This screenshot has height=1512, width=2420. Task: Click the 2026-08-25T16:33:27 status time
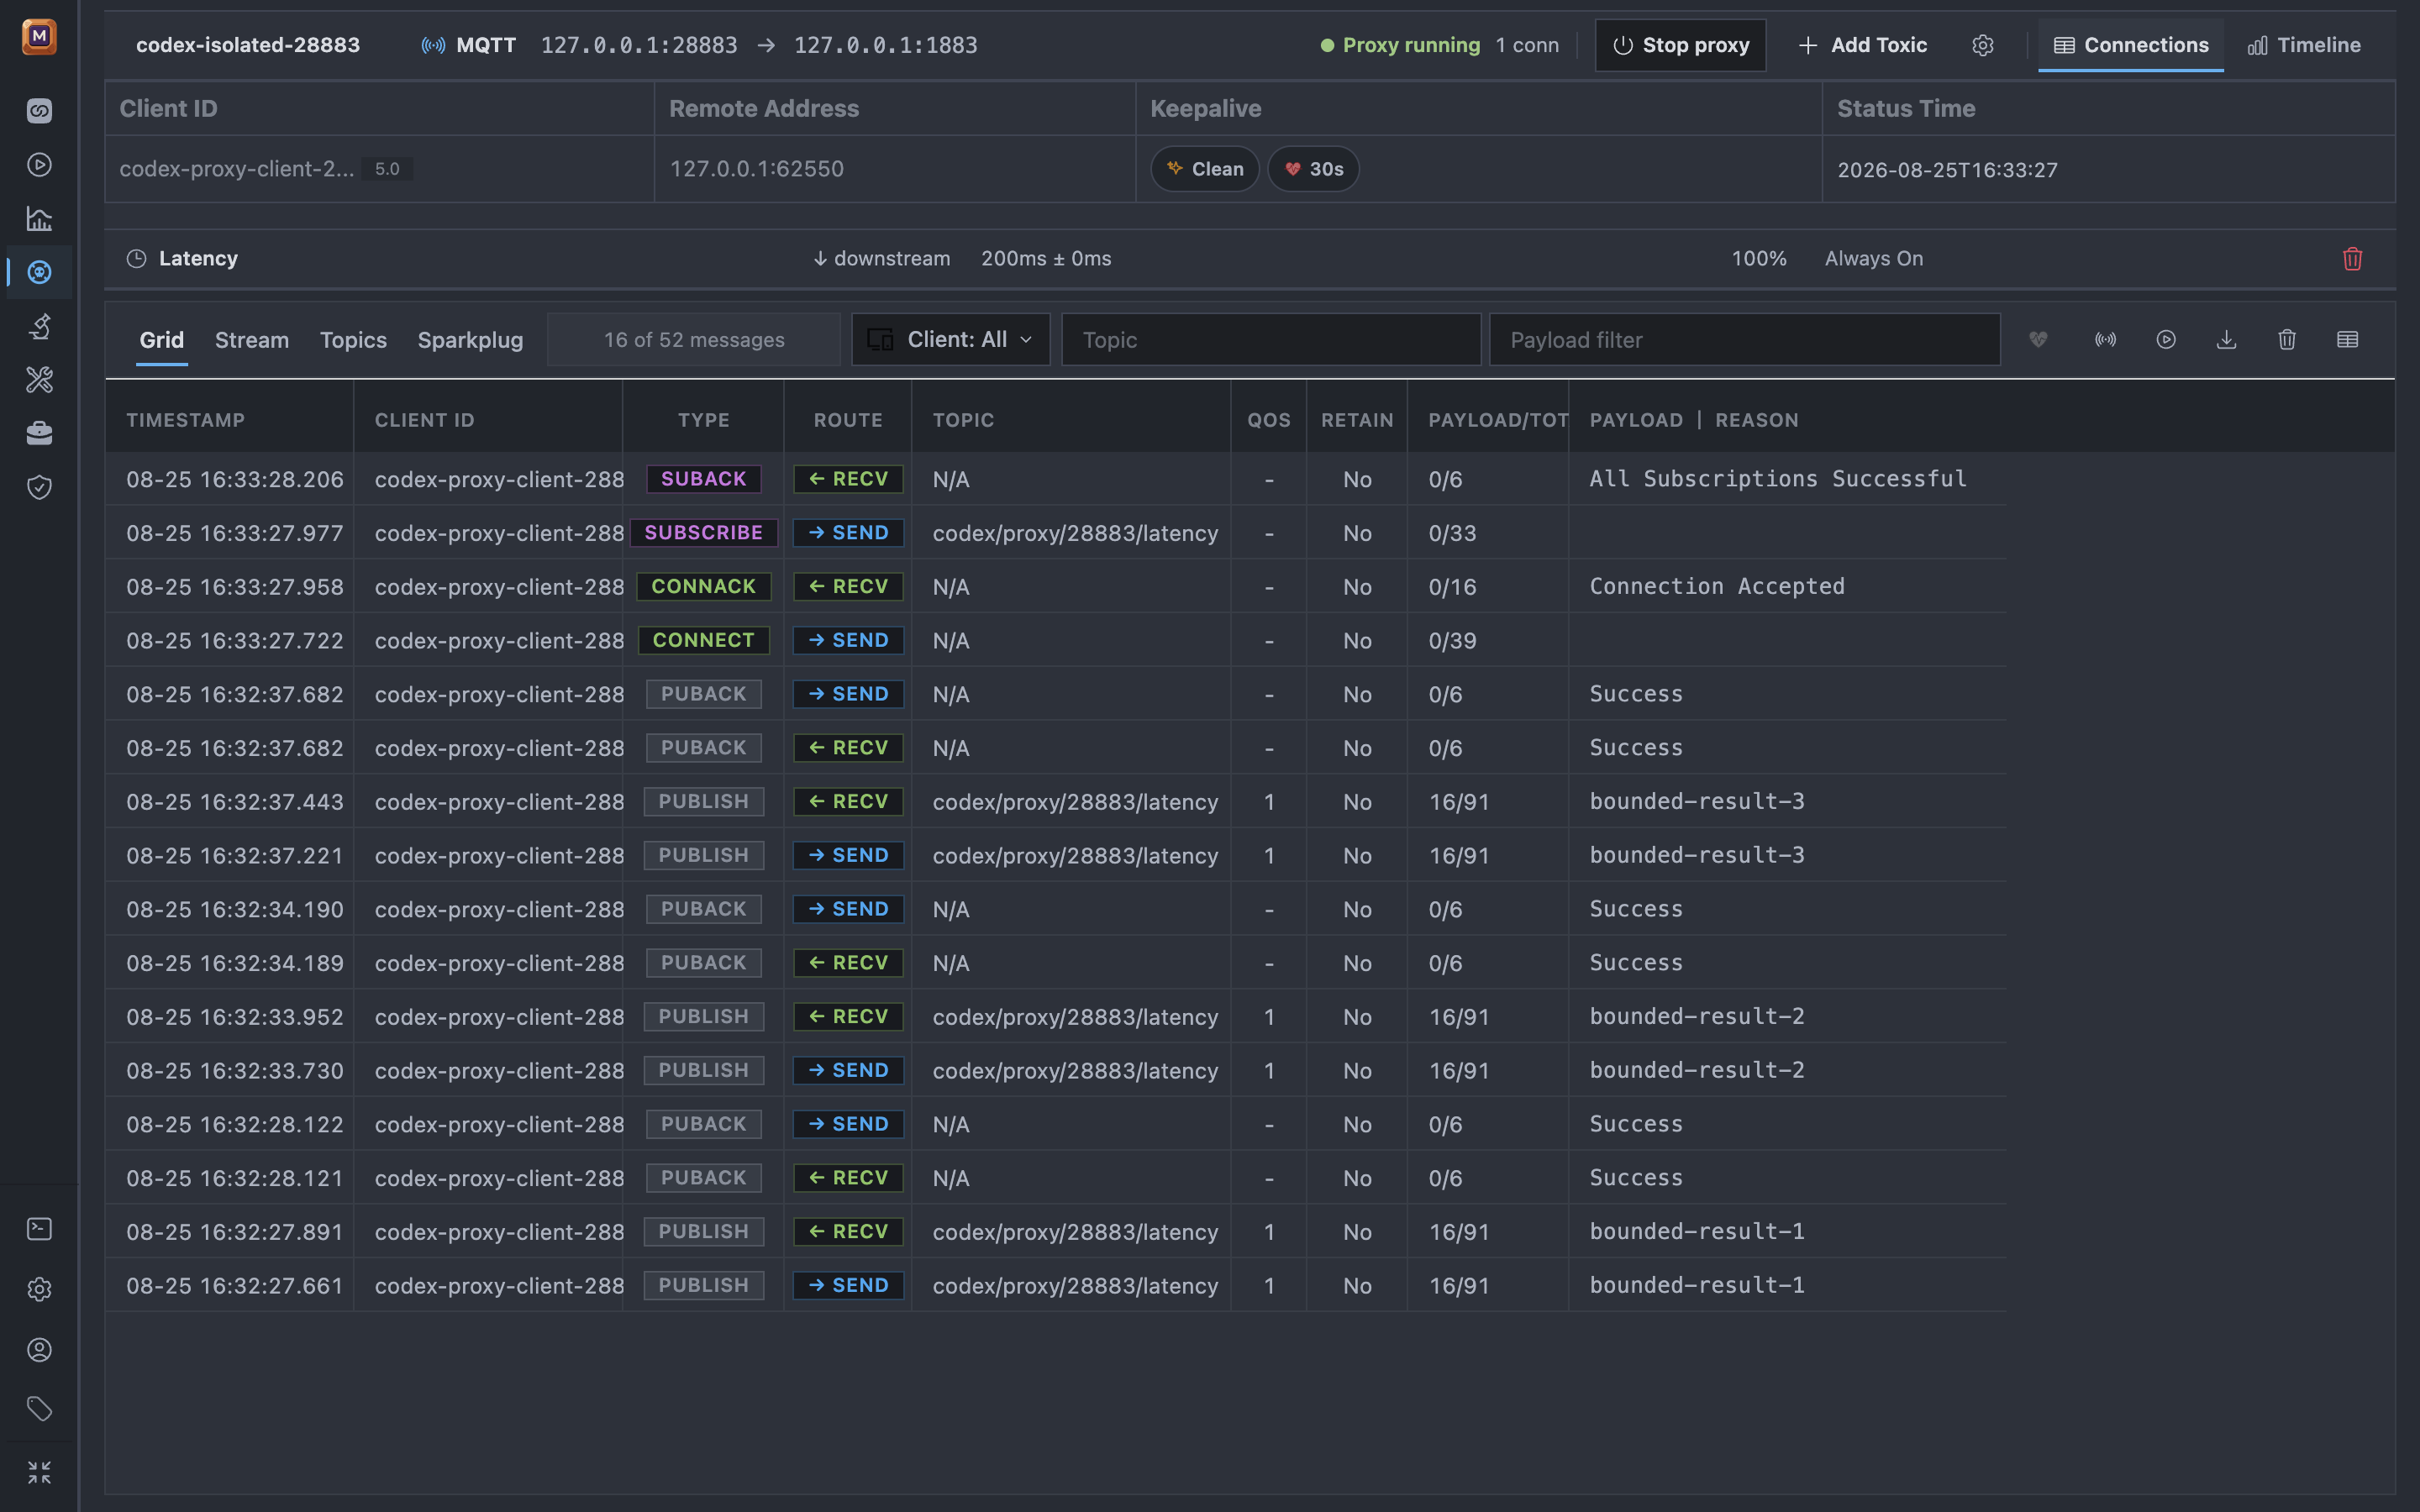(x=1947, y=170)
